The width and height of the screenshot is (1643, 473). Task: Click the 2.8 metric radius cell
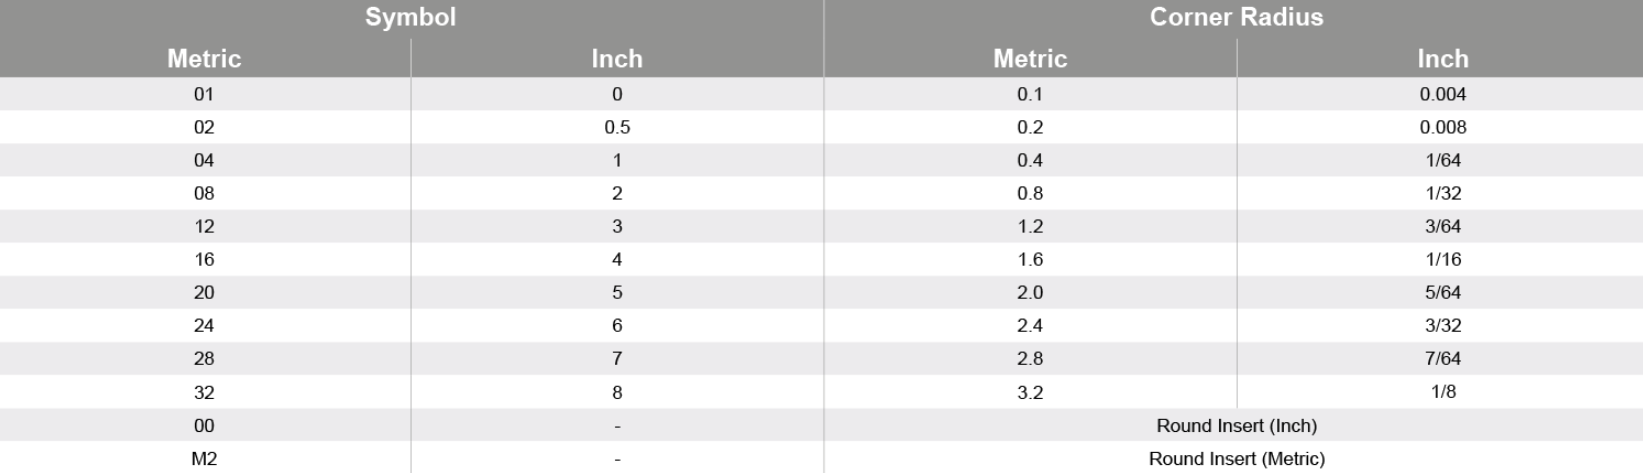1030,358
